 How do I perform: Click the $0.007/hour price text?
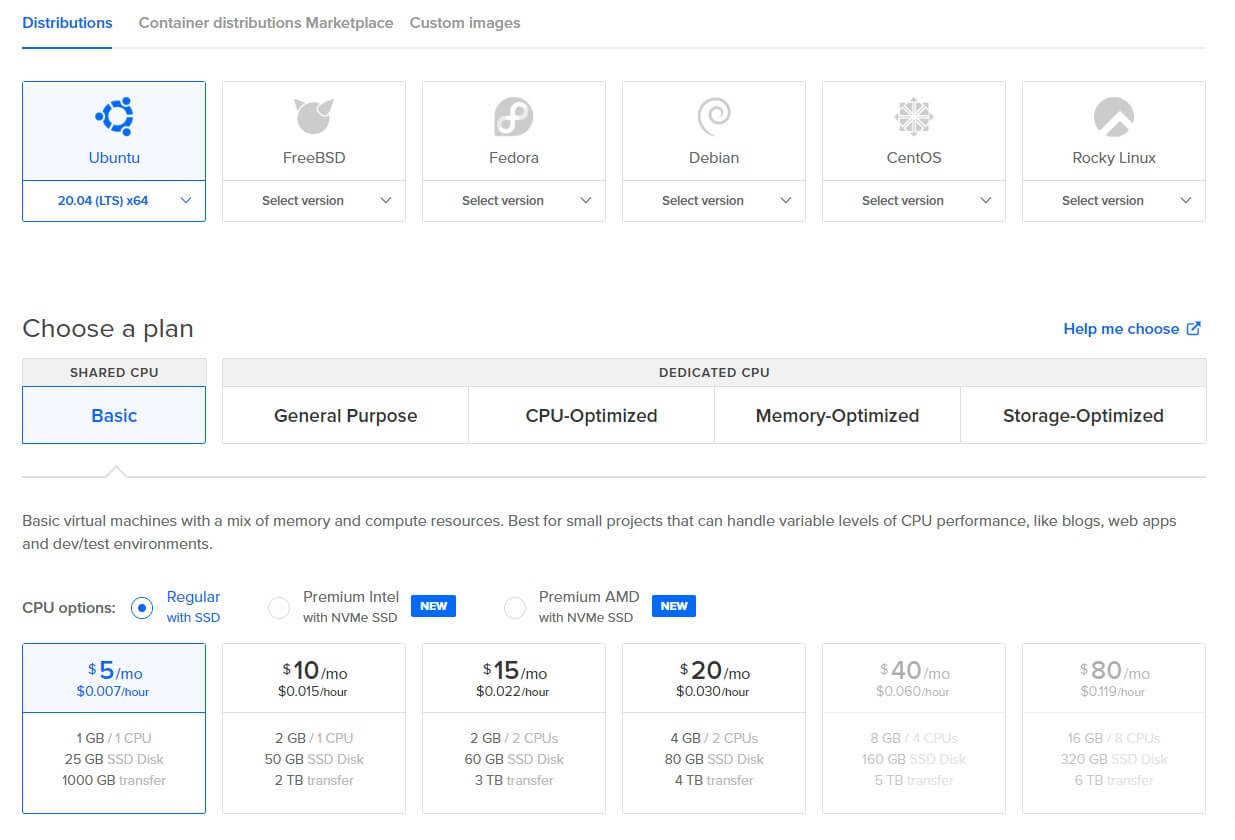point(113,691)
